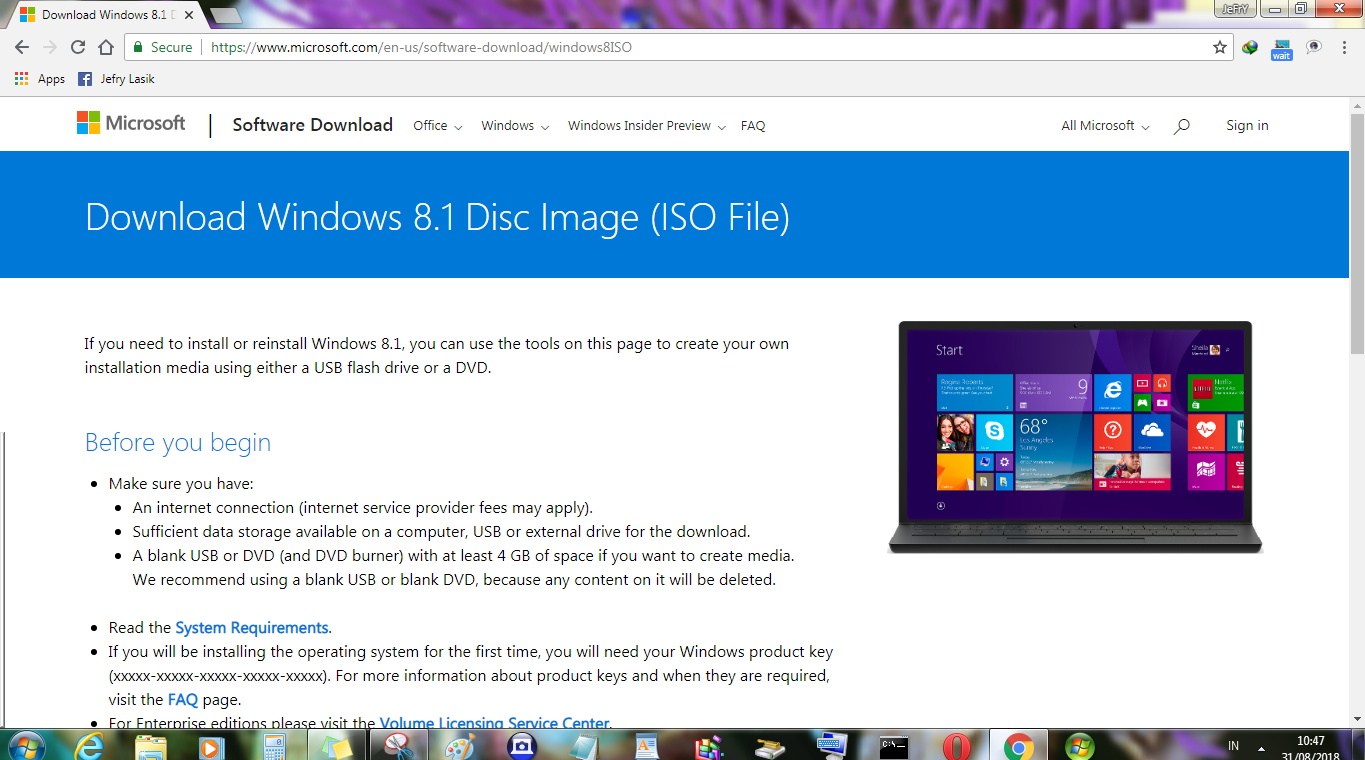Viewport: 1365px width, 760px height.
Task: Open the Chrome menu with three dots
Action: click(x=1343, y=47)
